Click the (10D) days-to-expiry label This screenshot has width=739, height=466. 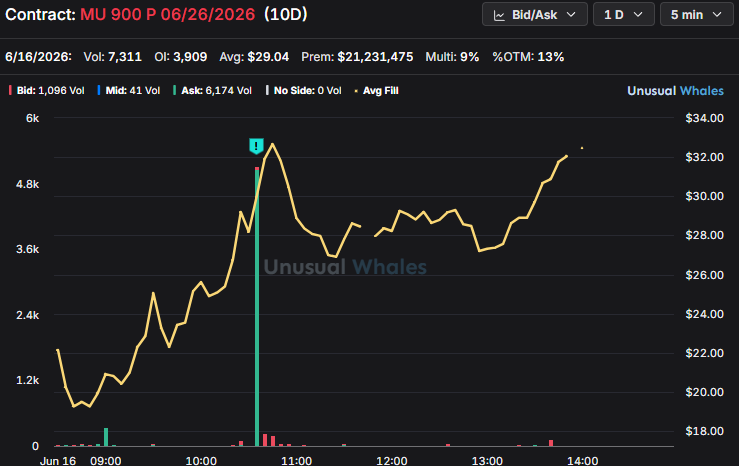pos(286,15)
